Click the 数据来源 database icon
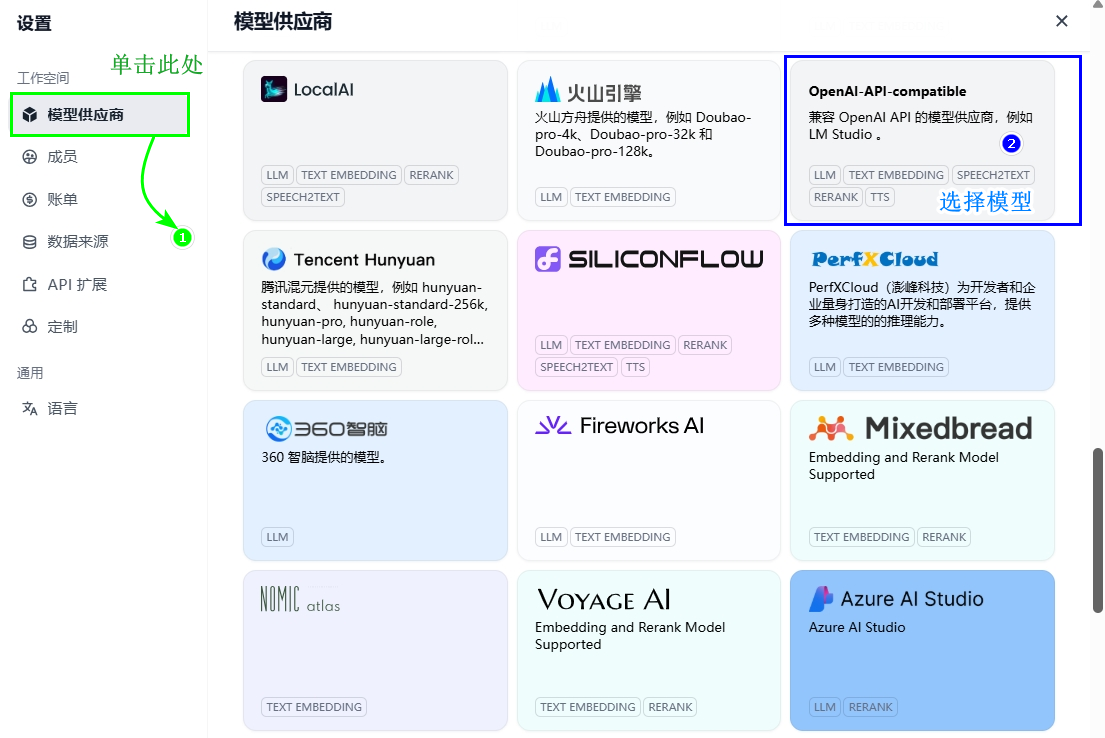This screenshot has height=738, width=1105. 30,242
